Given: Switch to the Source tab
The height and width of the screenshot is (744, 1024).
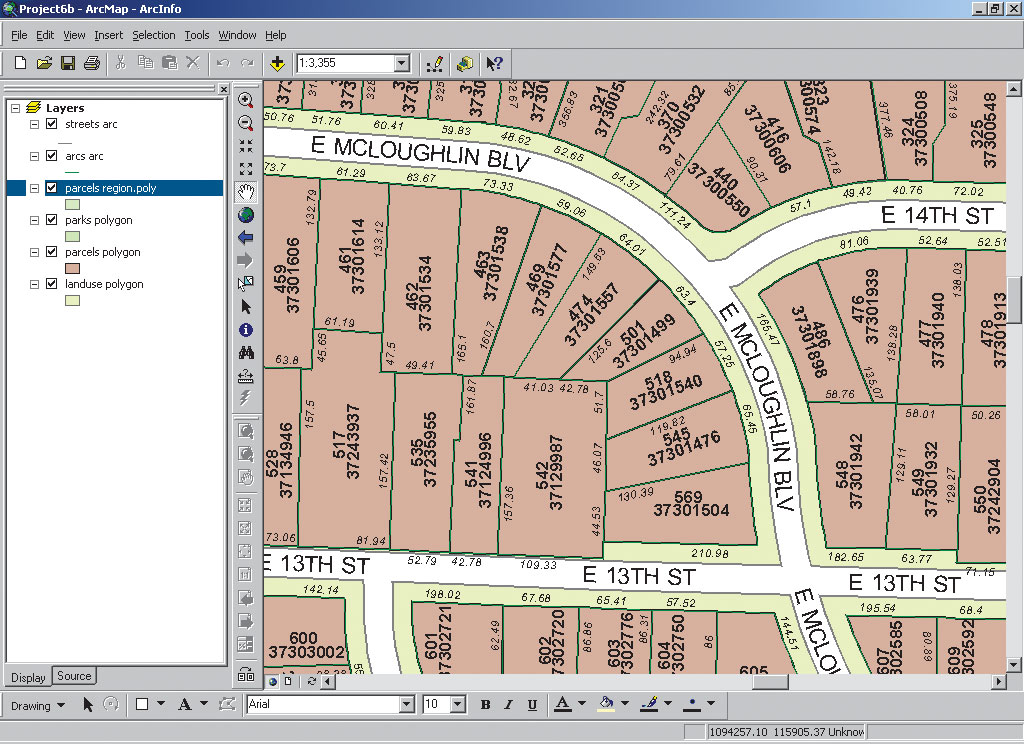Looking at the screenshot, I should coord(74,676).
